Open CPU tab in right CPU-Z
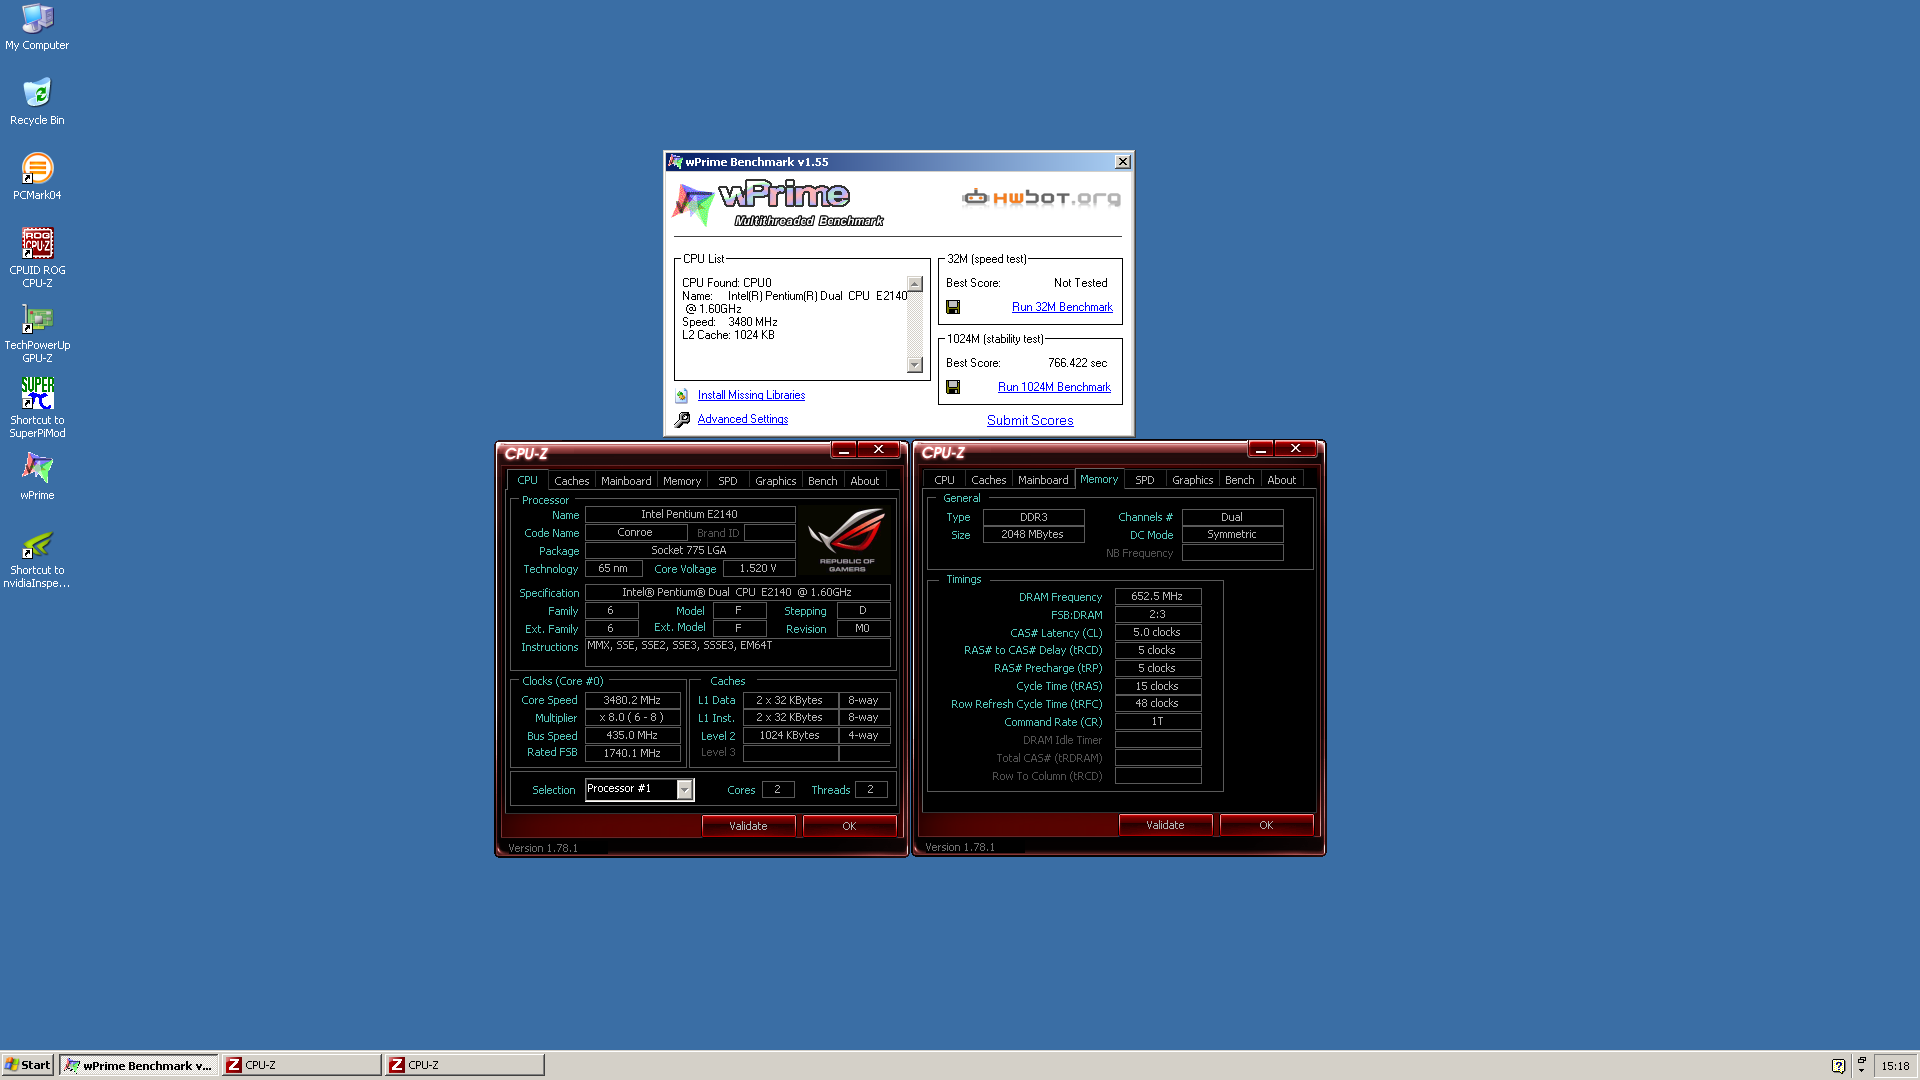This screenshot has width=1920, height=1080. coord(944,480)
